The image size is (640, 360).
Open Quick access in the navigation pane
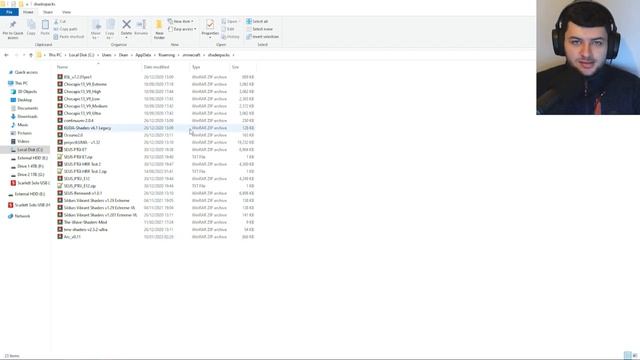click(23, 72)
